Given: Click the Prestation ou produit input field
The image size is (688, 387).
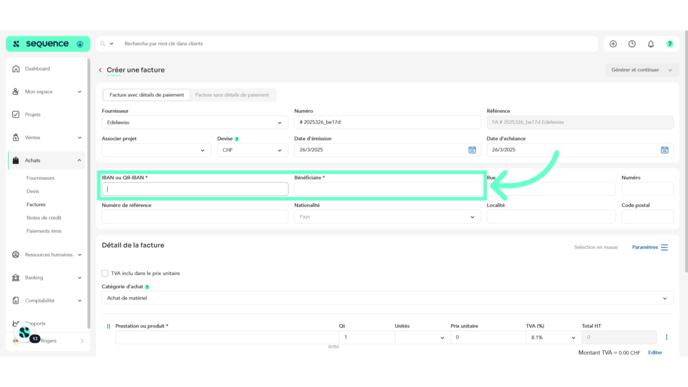Looking at the screenshot, I should click(227, 337).
